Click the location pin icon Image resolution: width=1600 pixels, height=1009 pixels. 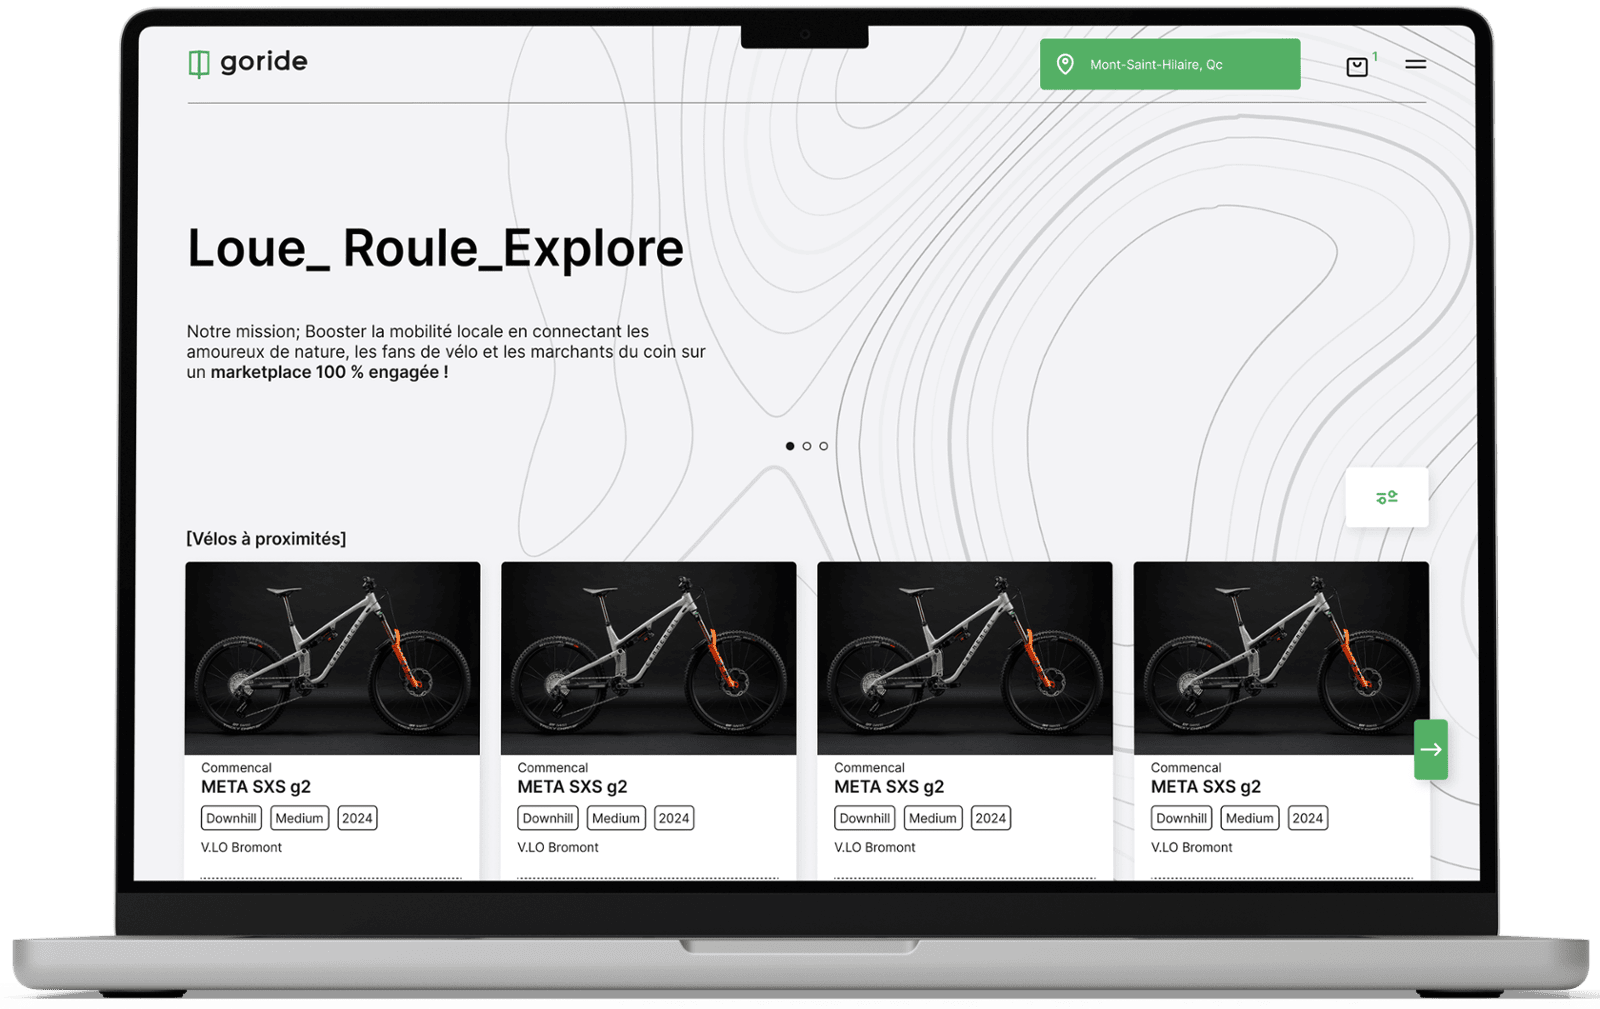pos(1065,64)
